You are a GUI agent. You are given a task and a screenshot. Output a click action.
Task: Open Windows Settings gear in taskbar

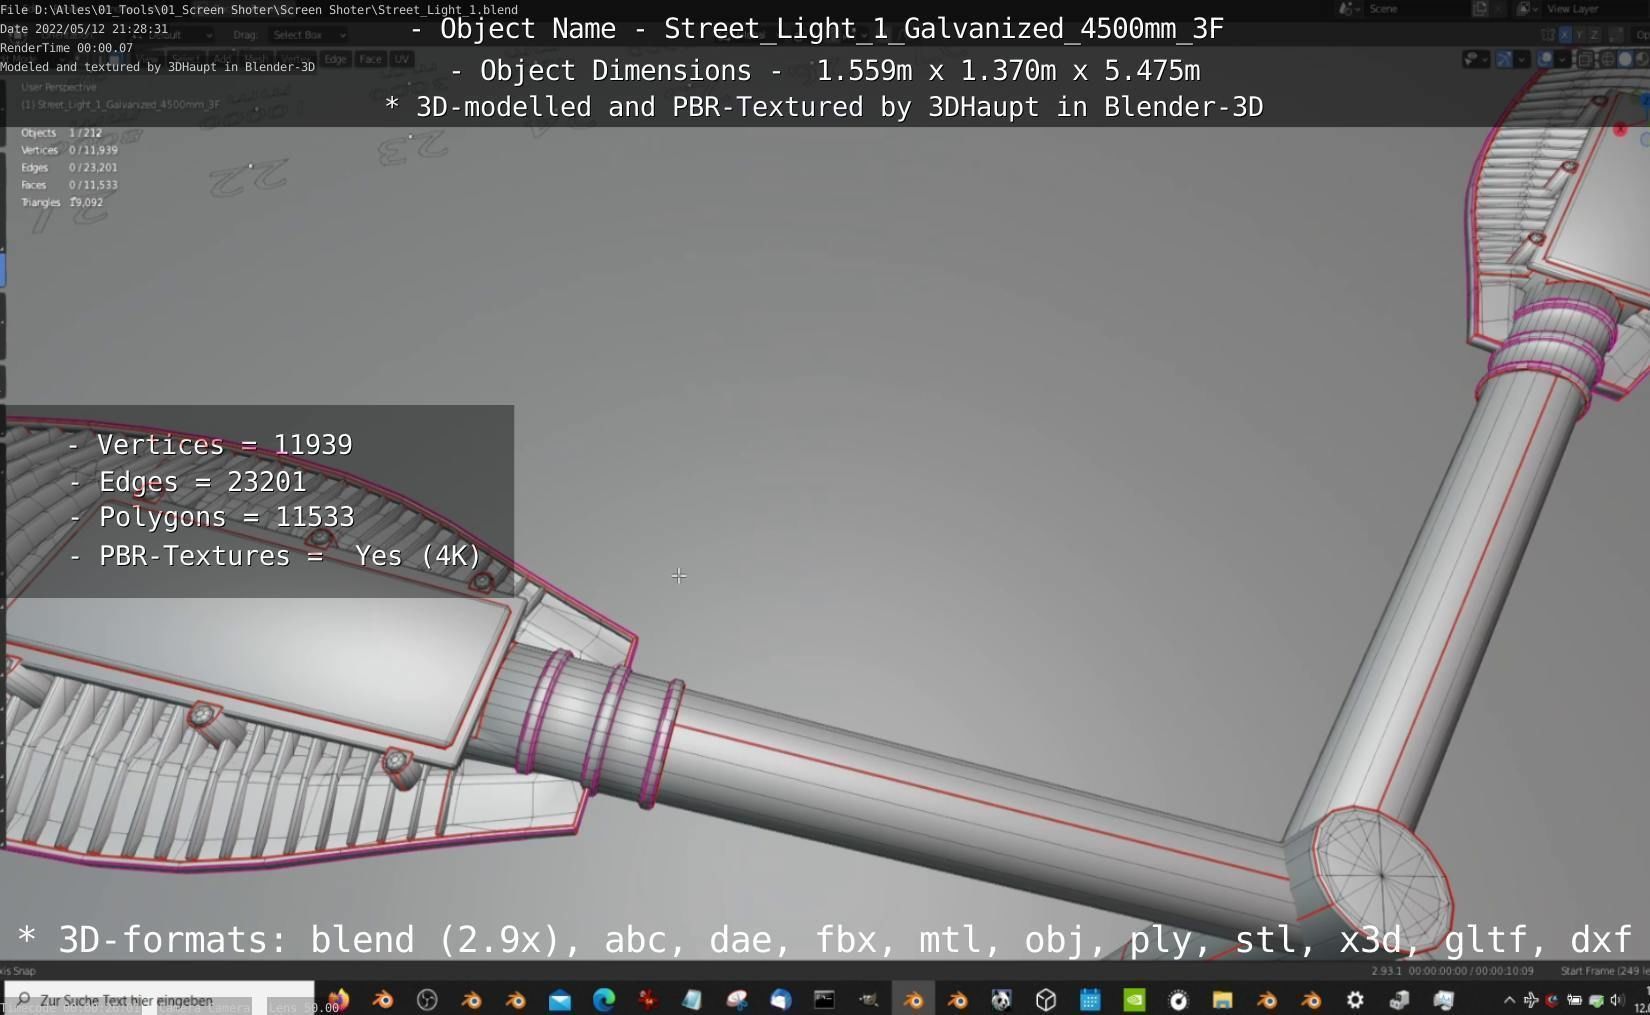point(1355,999)
